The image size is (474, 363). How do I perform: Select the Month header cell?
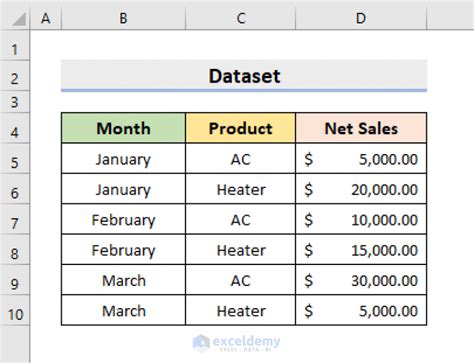(123, 128)
